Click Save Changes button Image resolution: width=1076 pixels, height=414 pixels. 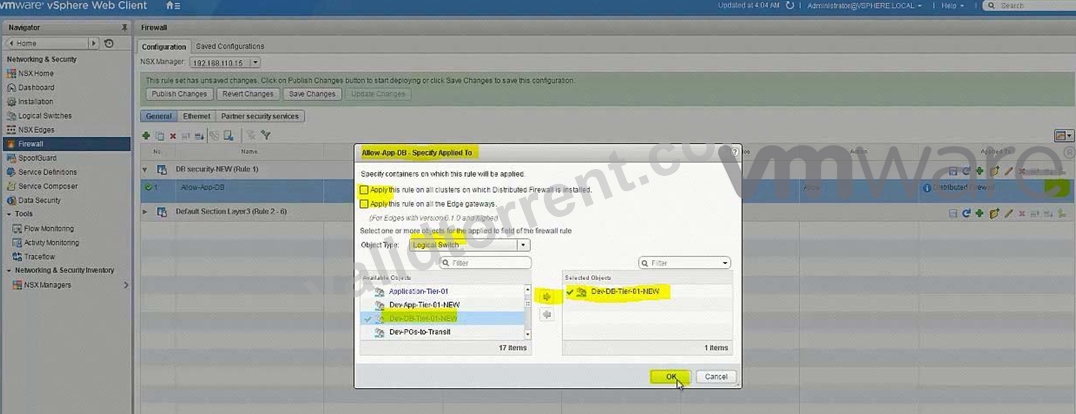tap(312, 94)
